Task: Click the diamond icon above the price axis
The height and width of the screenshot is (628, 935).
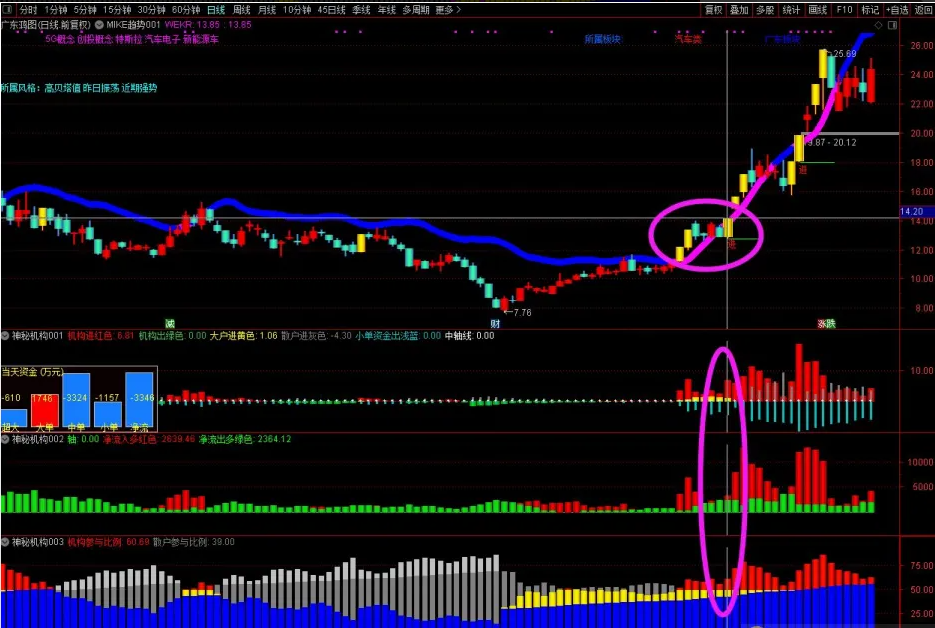Action: pyautogui.click(x=877, y=24)
